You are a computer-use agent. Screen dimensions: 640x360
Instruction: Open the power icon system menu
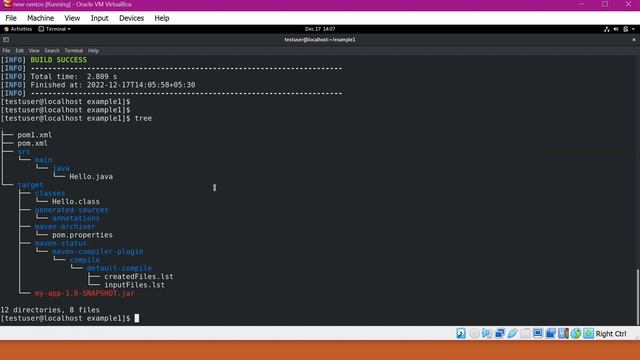pos(626,29)
